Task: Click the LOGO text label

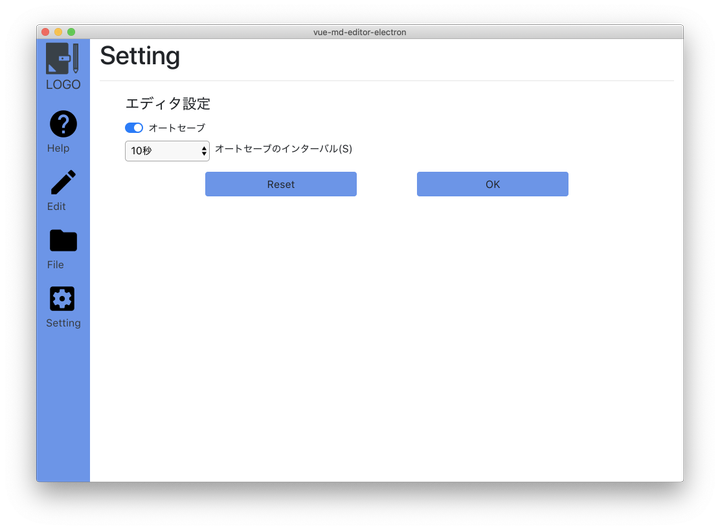Action: pyautogui.click(x=63, y=85)
